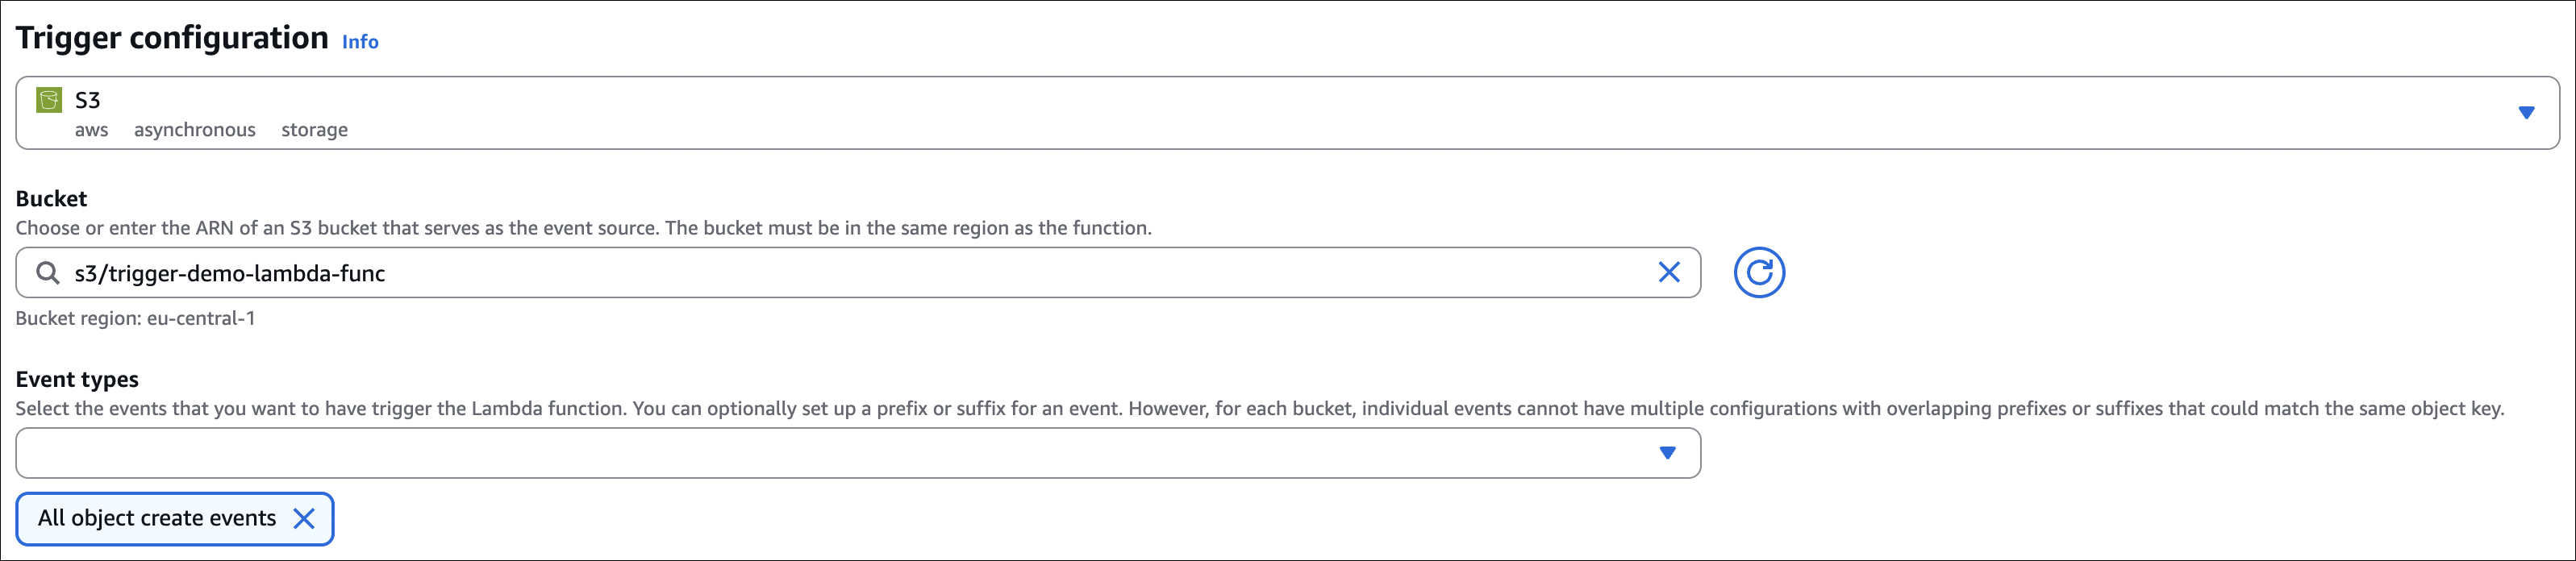2576x561 pixels.
Task: Click the Bucket field label
Action: pos(51,198)
